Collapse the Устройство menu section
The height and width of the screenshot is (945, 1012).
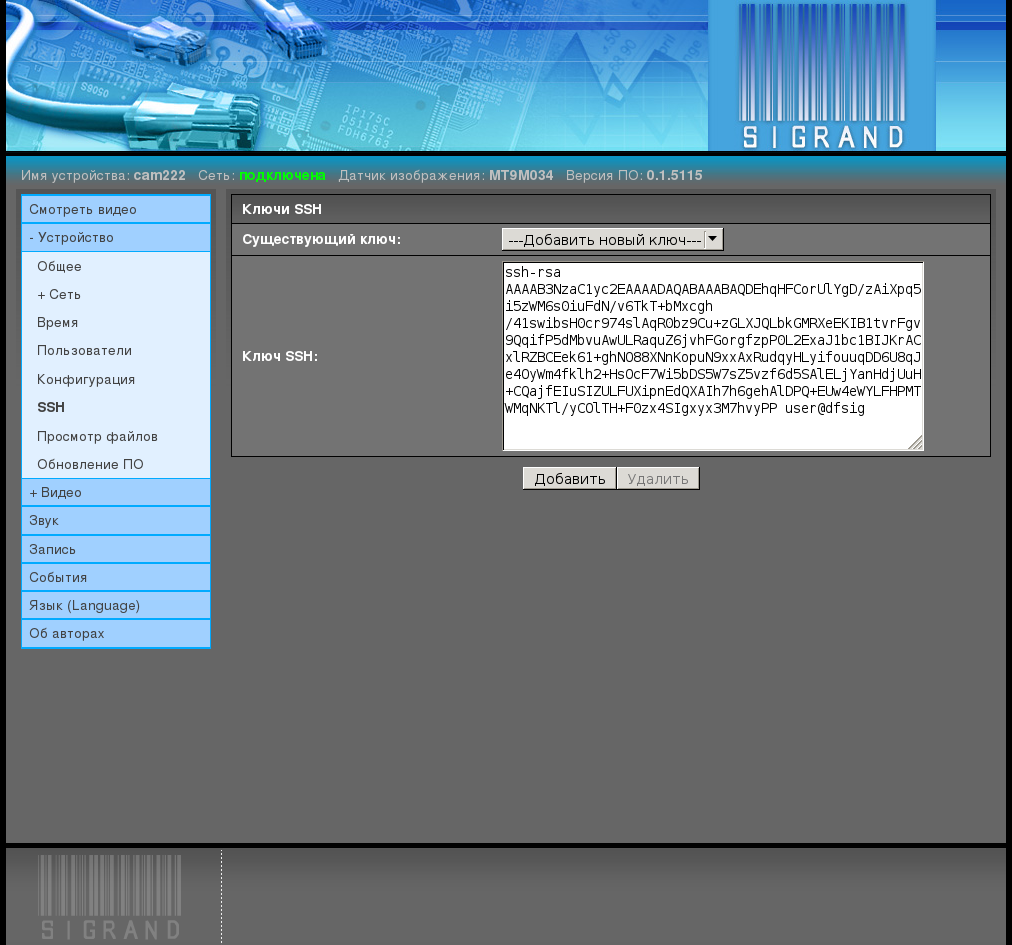[116, 238]
